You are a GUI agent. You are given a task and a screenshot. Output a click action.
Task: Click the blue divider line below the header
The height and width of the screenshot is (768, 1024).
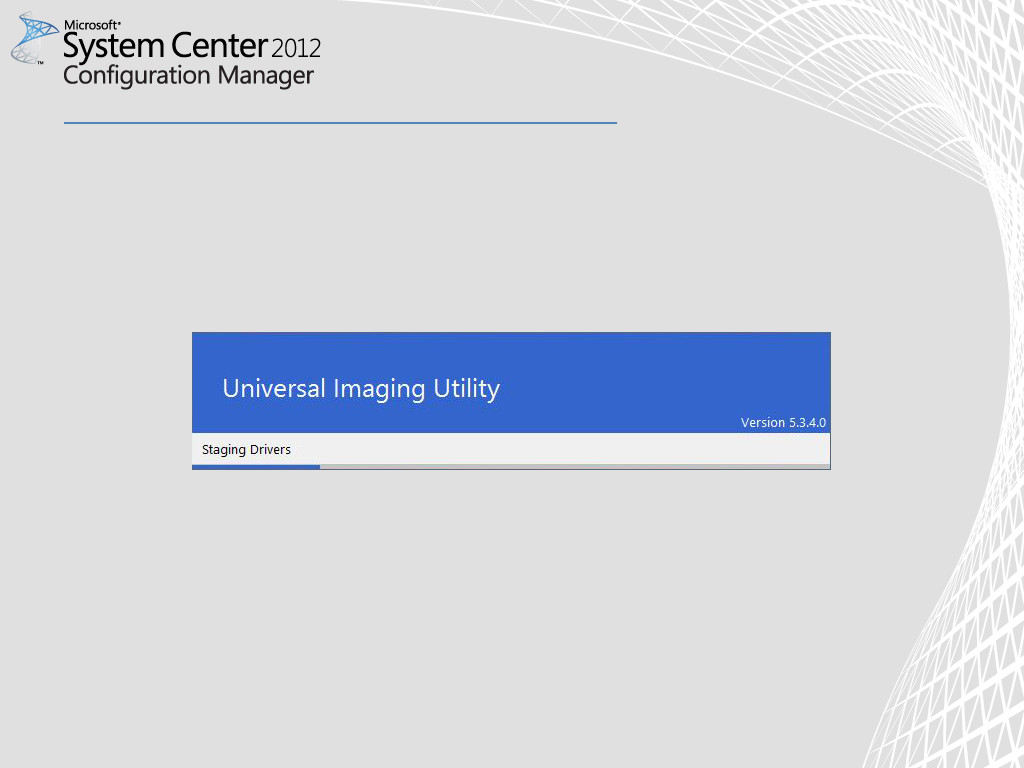point(340,123)
